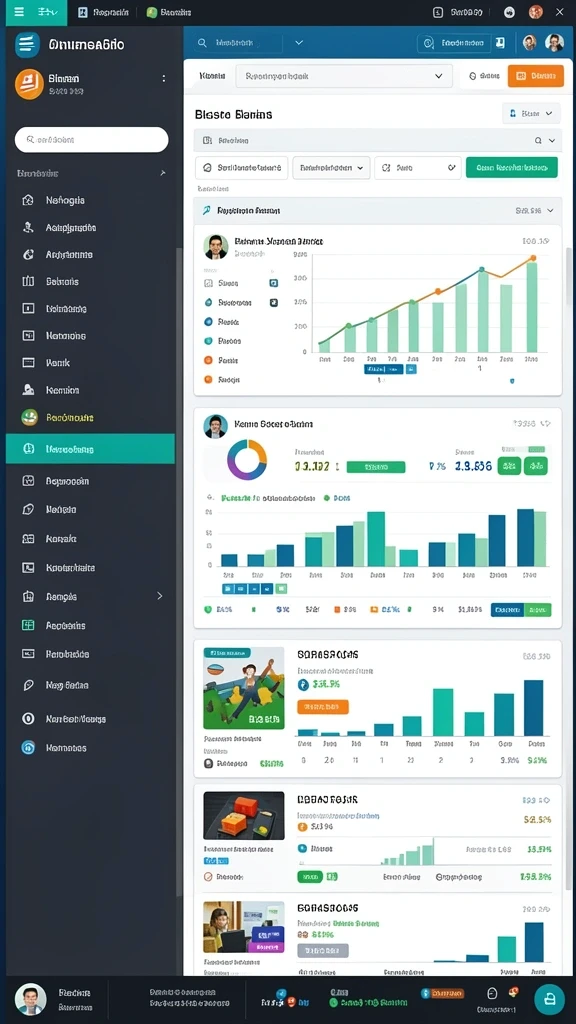The height and width of the screenshot is (1024, 576).
Task: Open the three-dot menu beside the sidebar profile
Action: (x=163, y=78)
